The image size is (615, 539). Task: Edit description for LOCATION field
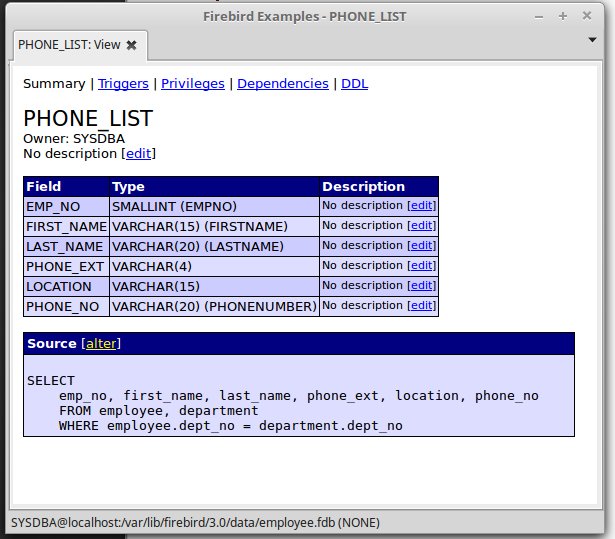(x=421, y=286)
